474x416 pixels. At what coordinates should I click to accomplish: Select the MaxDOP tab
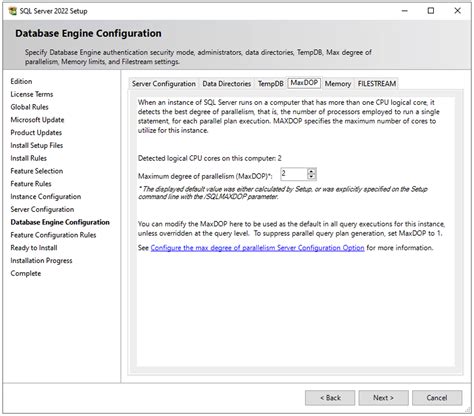[x=304, y=83]
